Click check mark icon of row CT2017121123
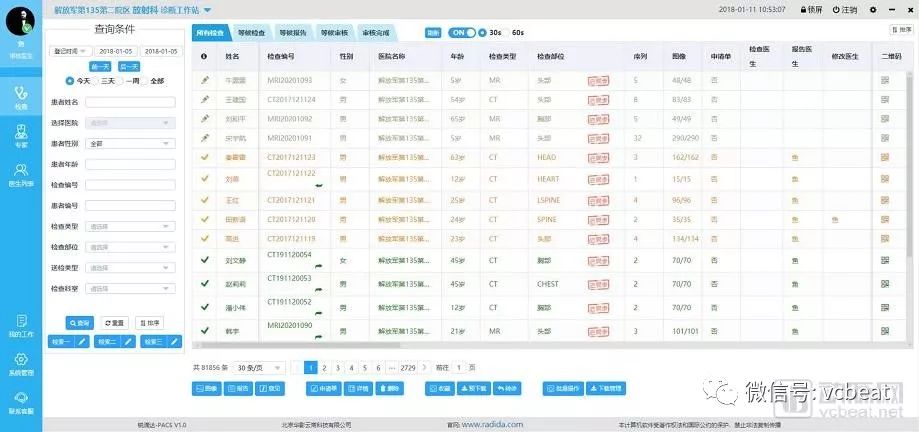 click(x=205, y=157)
